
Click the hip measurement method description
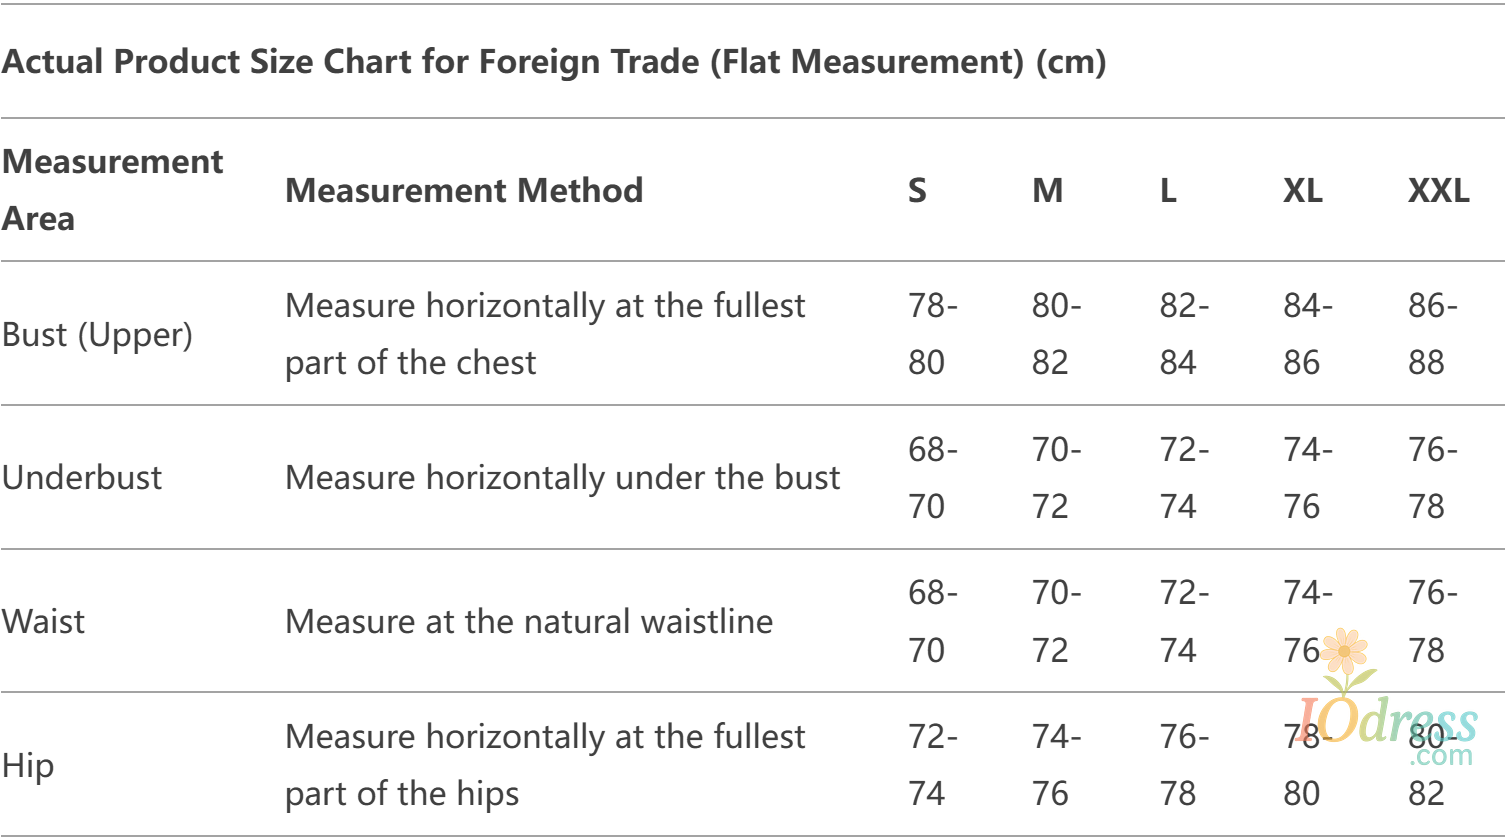(x=544, y=766)
